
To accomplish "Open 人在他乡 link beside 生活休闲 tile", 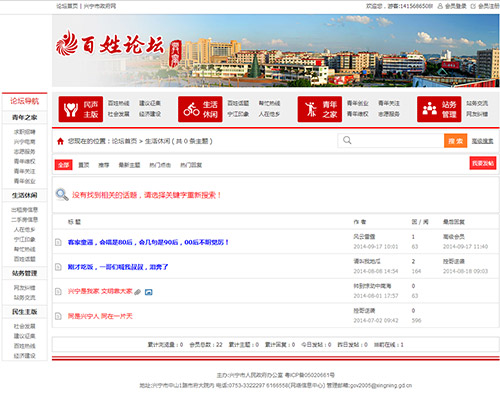I will click(269, 114).
